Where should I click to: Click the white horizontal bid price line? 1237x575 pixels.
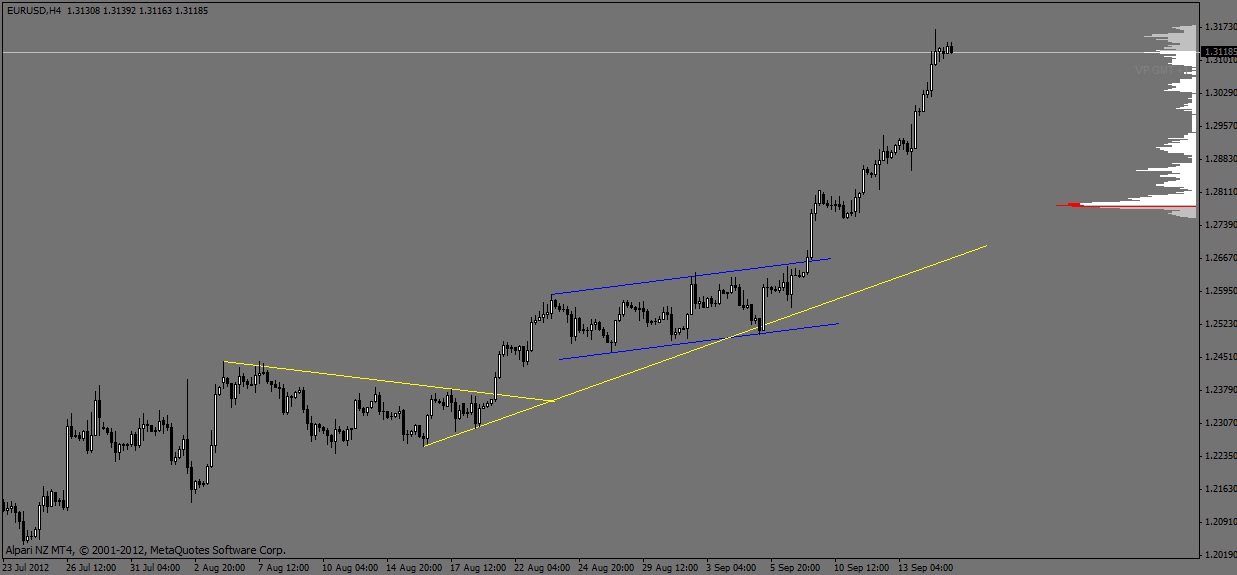(600, 52)
